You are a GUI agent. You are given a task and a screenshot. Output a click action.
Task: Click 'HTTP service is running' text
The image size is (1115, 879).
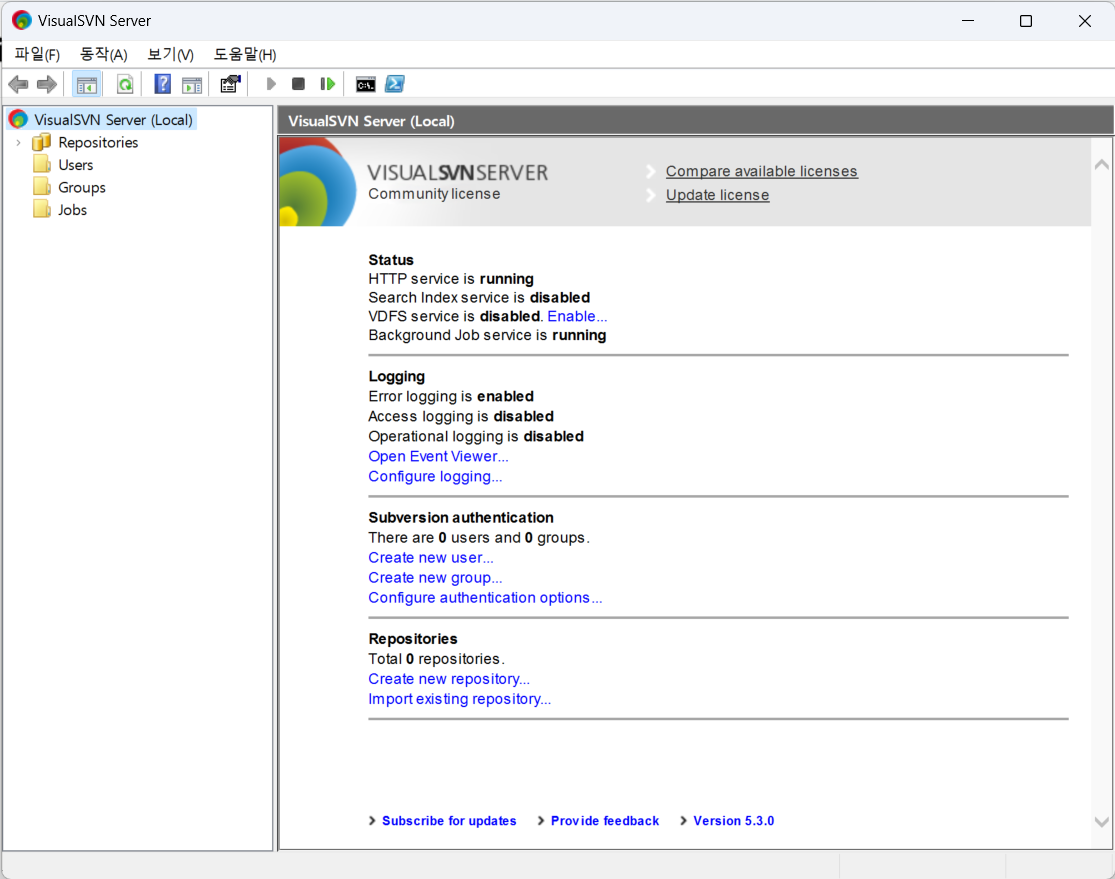point(451,279)
